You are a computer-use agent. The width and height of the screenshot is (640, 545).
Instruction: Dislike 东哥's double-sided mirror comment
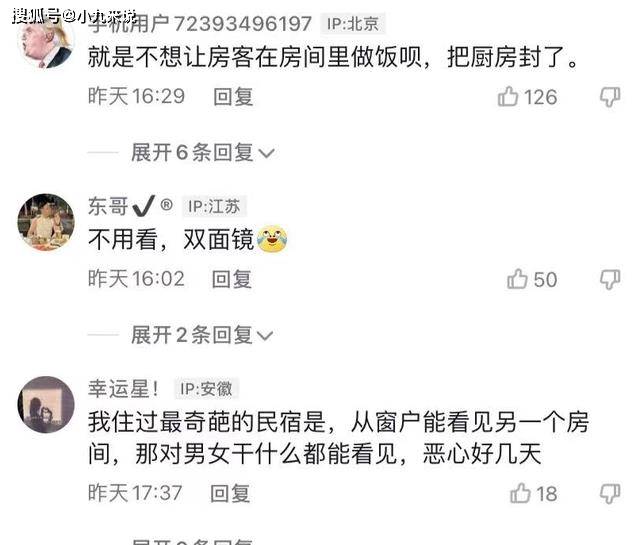(610, 280)
